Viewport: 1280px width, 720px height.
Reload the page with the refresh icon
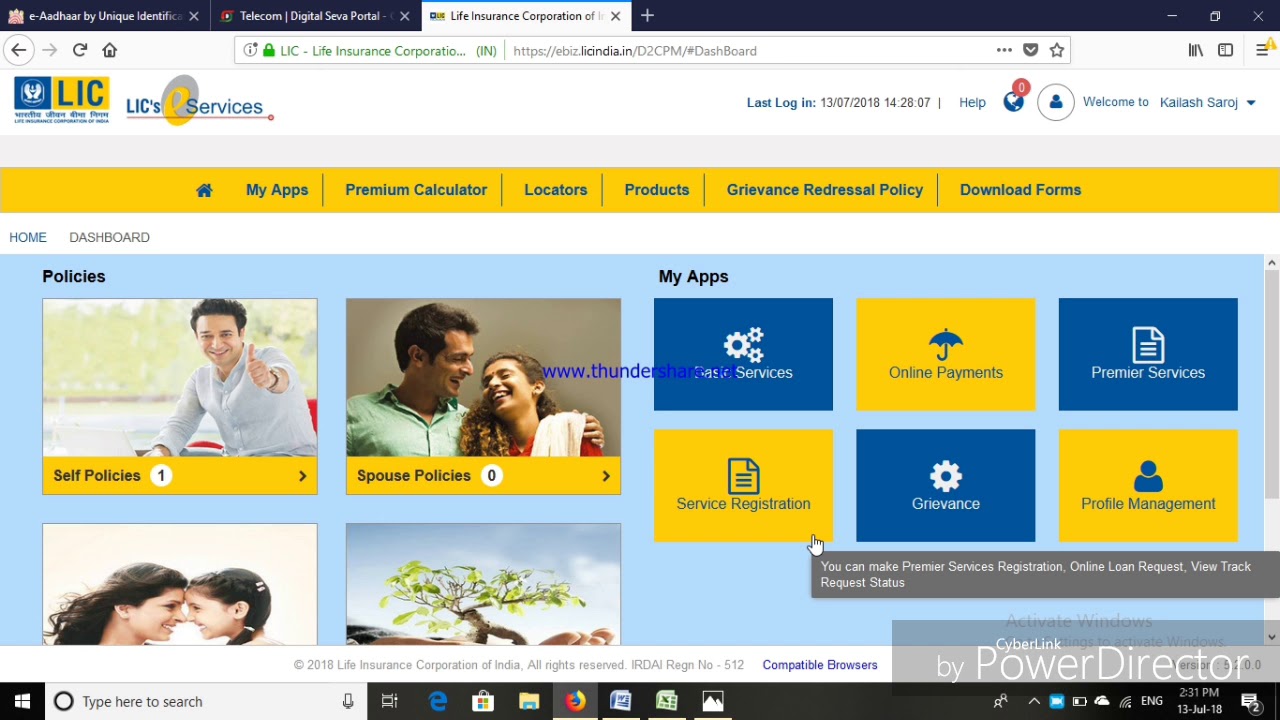click(80, 50)
